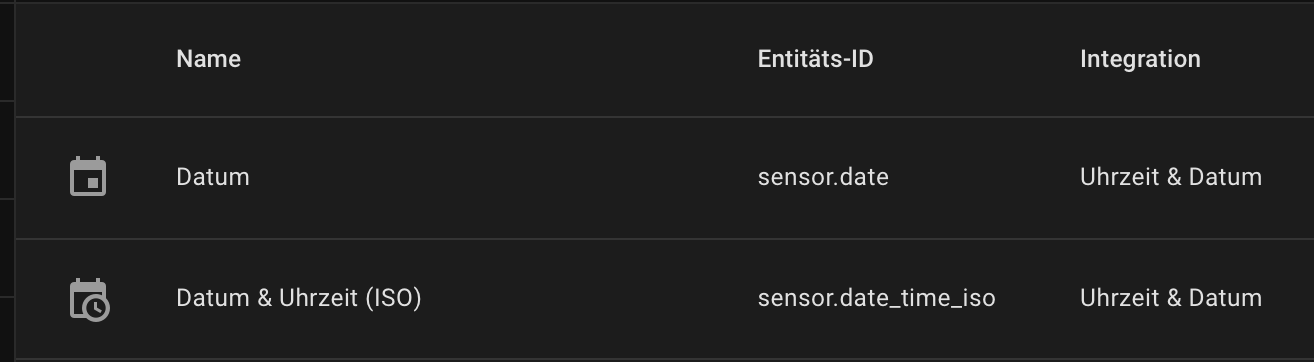Sort entities by the Entitäts-ID header
The image size is (1314, 362).
815,59
